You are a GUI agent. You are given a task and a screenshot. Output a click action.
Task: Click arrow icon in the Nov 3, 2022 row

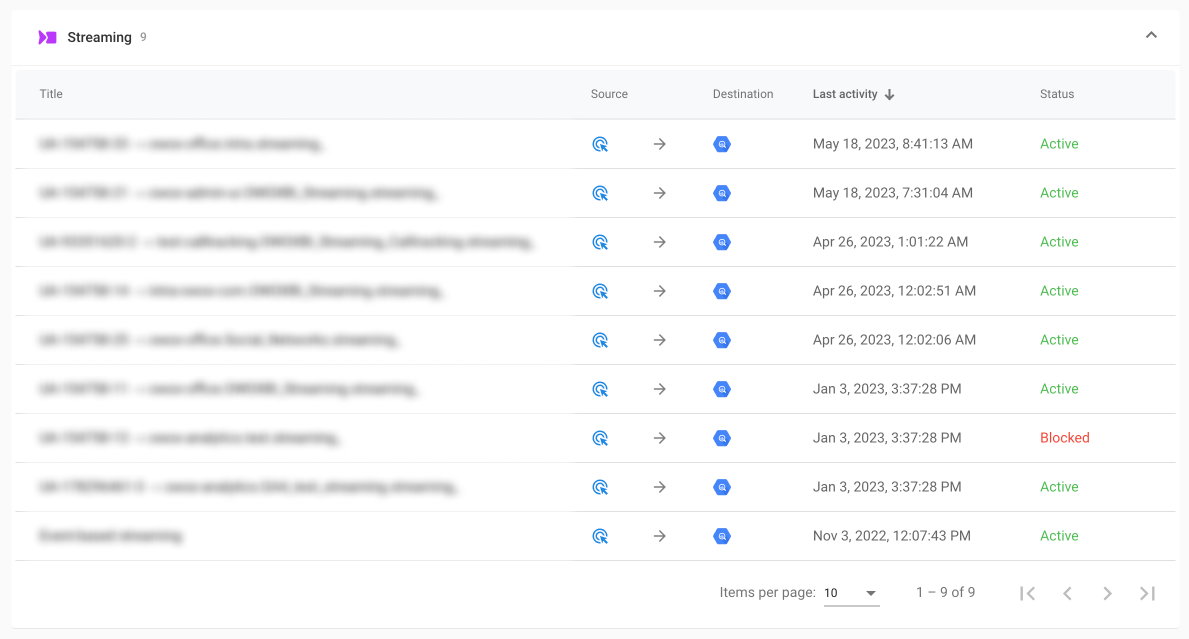pos(660,536)
